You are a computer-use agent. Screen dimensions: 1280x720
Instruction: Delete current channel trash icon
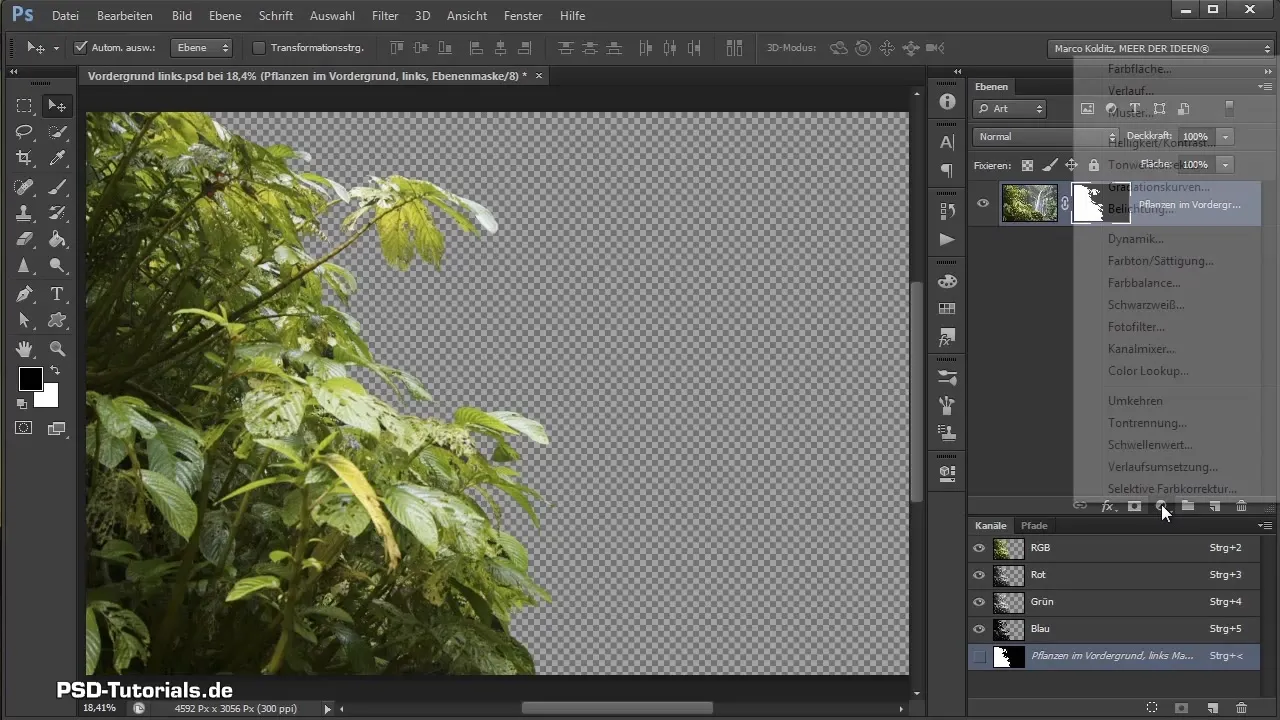[x=1241, y=707]
